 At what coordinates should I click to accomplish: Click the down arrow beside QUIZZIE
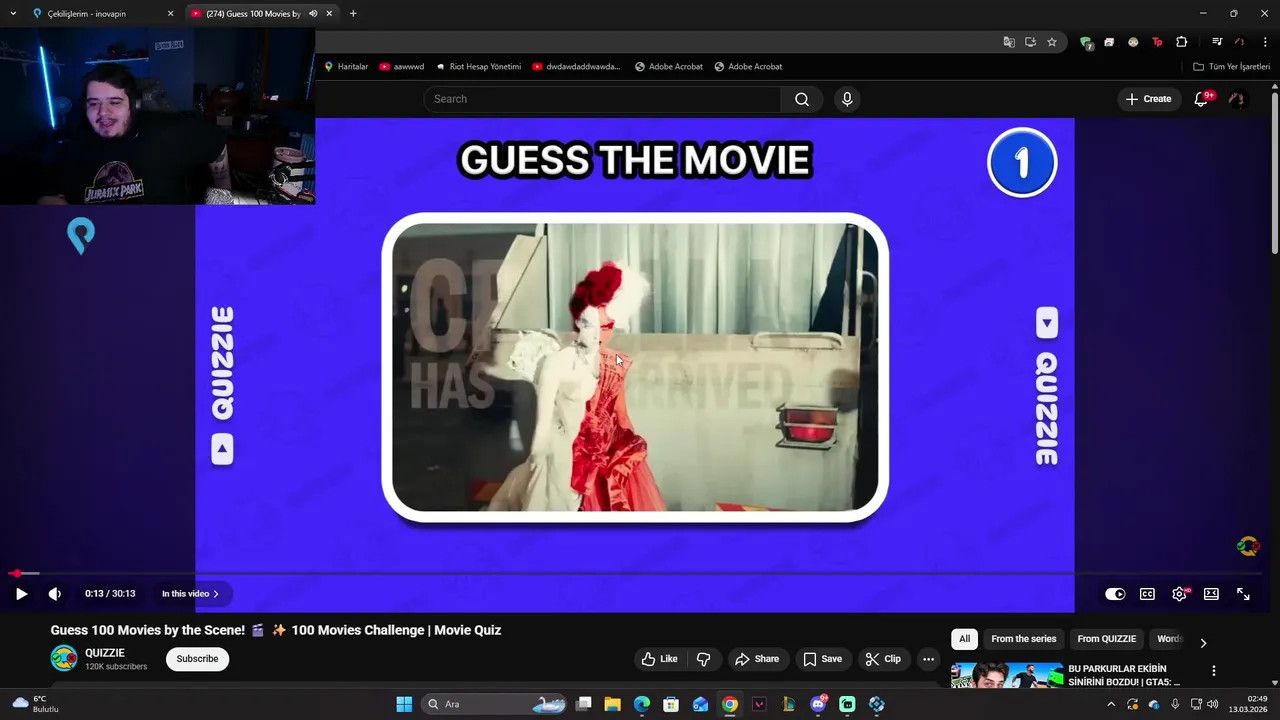click(x=1046, y=322)
